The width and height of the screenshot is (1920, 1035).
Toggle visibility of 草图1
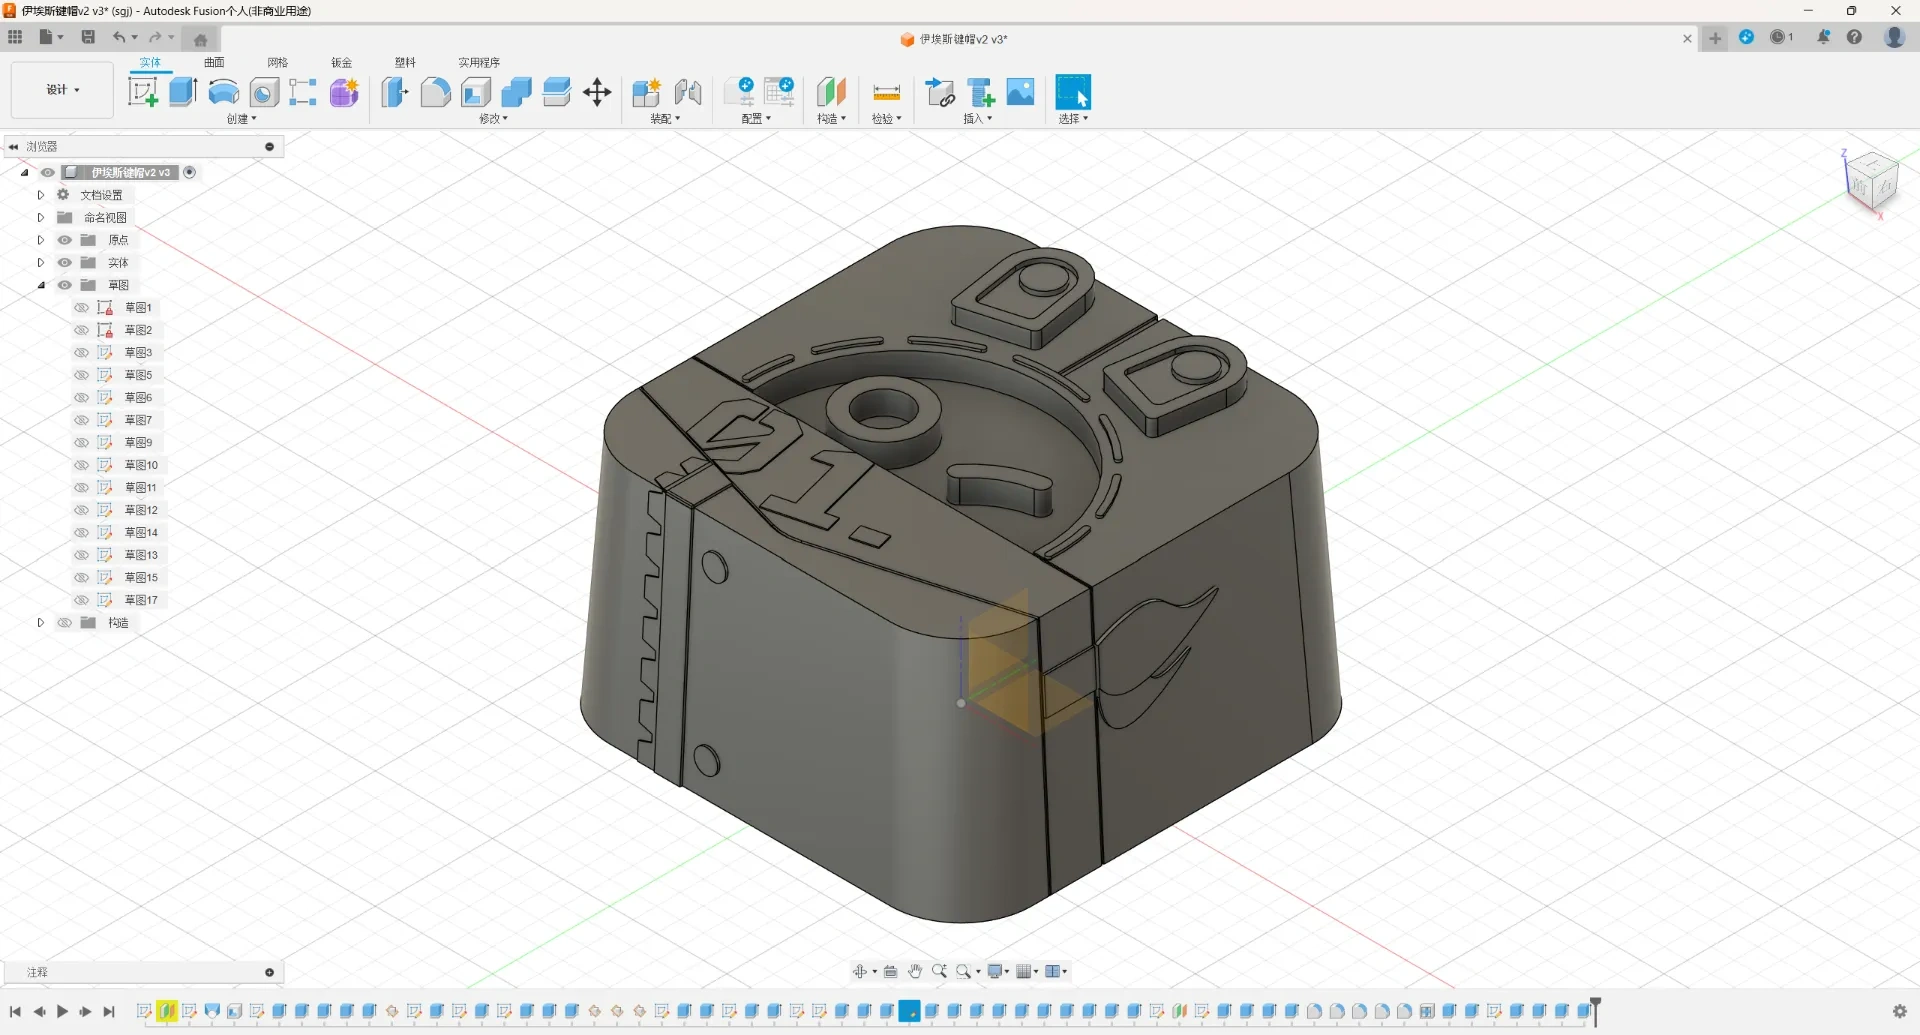click(82, 308)
